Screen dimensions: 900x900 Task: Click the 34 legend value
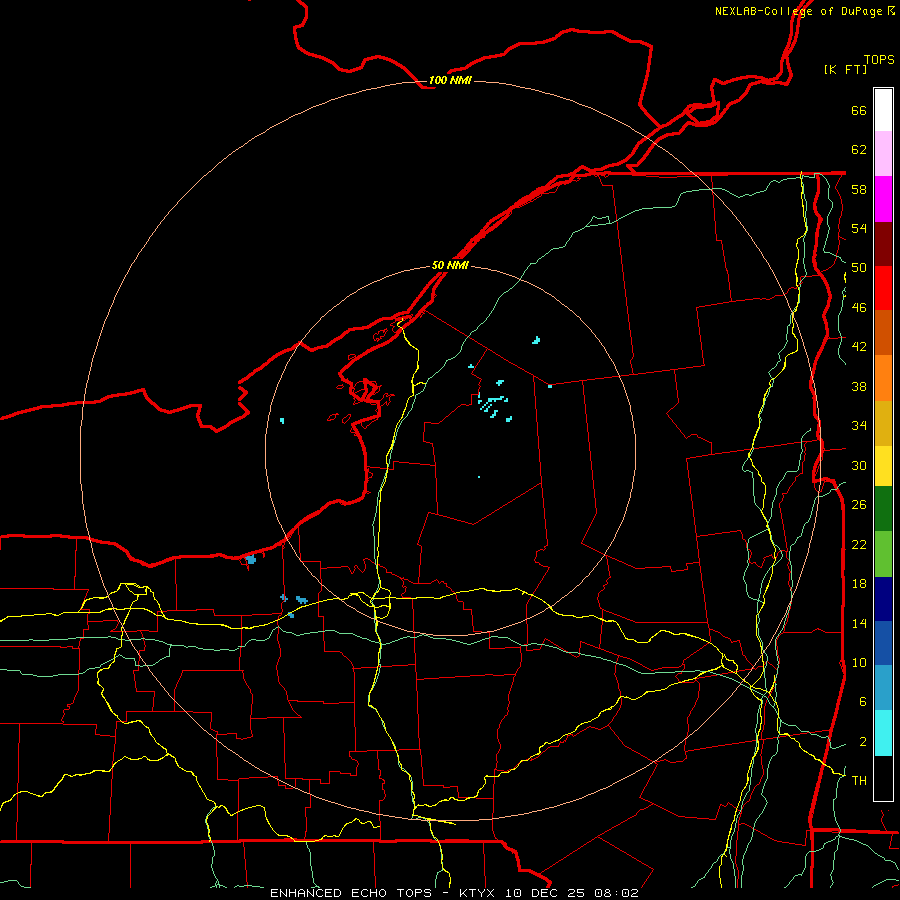pos(859,426)
